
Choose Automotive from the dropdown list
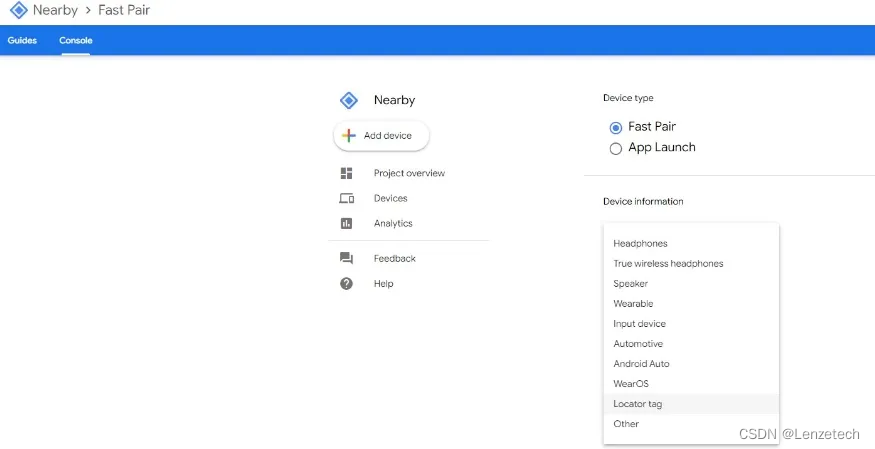click(691, 344)
